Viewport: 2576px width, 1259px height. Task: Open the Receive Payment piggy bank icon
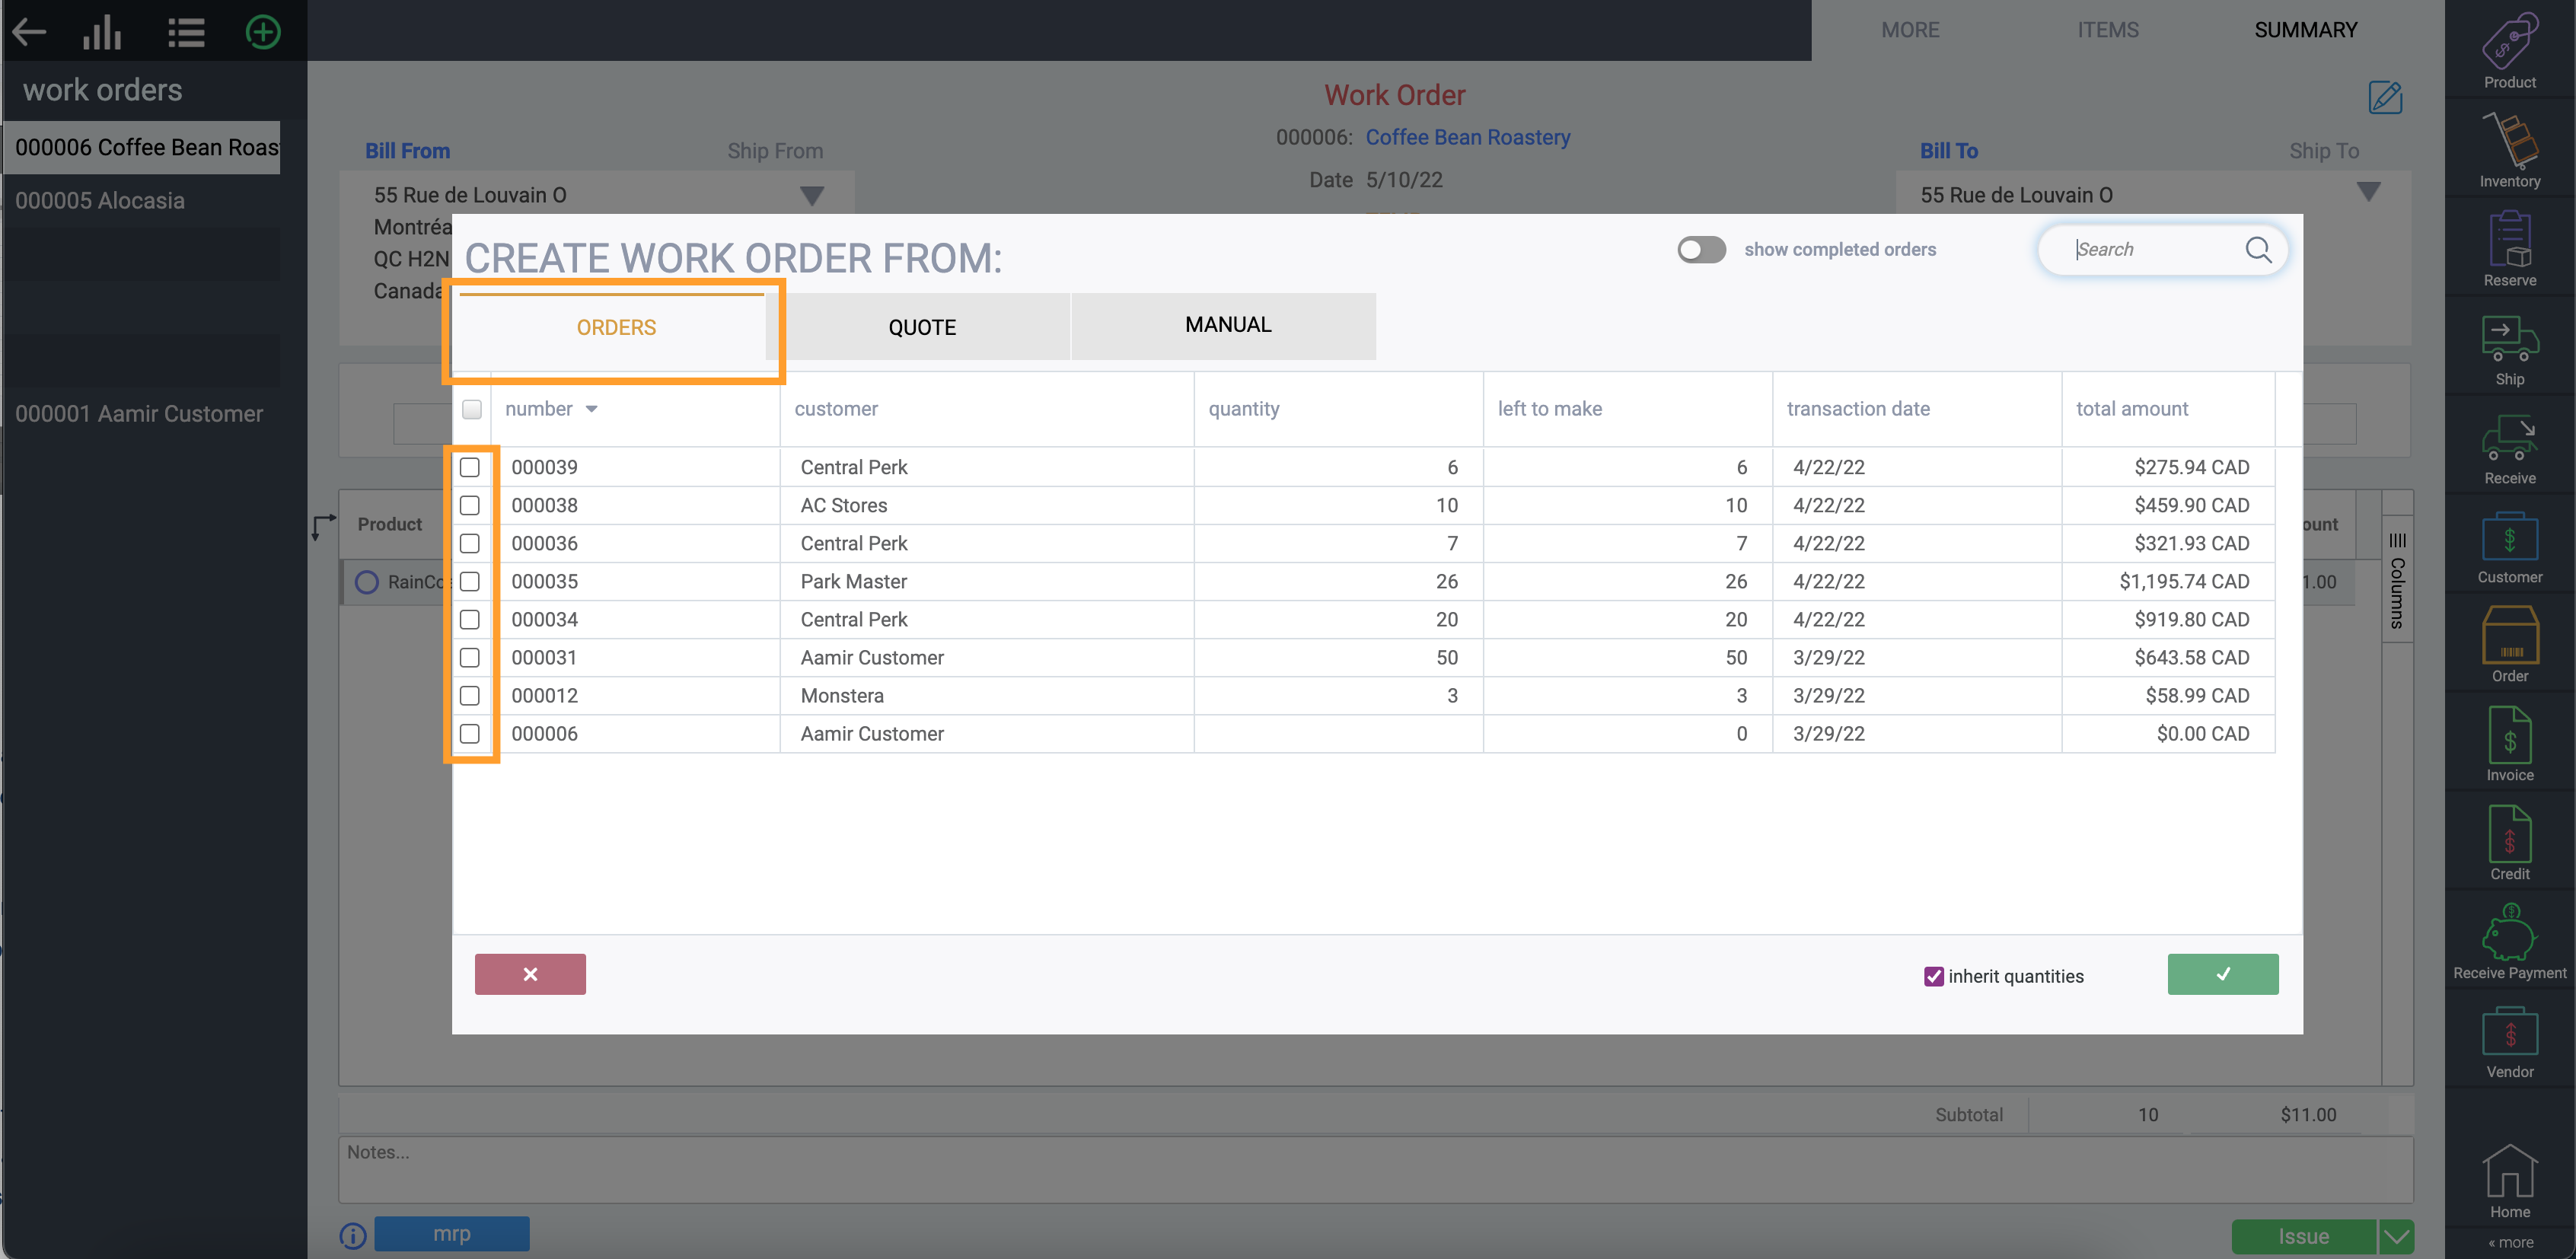(2508, 936)
